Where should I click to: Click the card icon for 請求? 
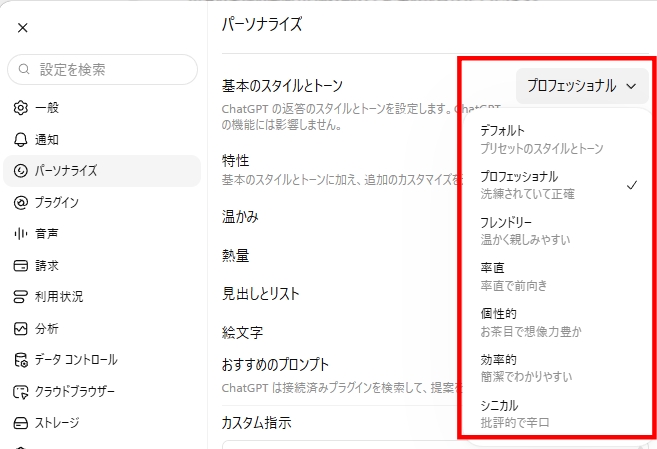(x=21, y=266)
